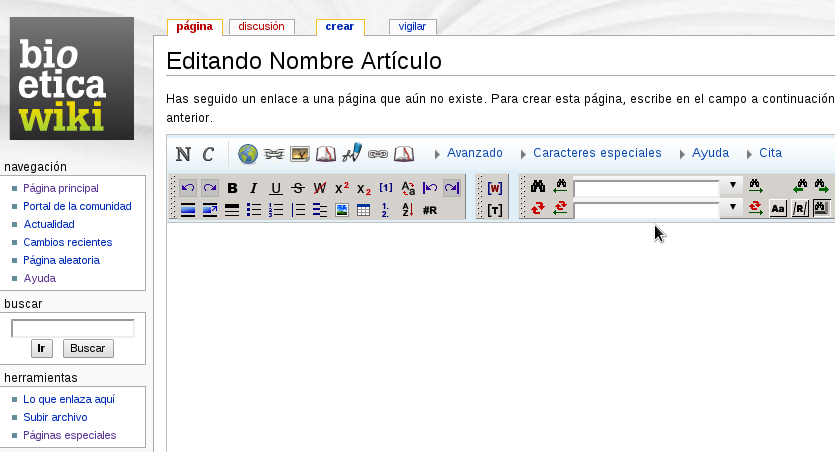835x452 pixels.
Task: Expand the Avanzado toolbar section
Action: [474, 153]
